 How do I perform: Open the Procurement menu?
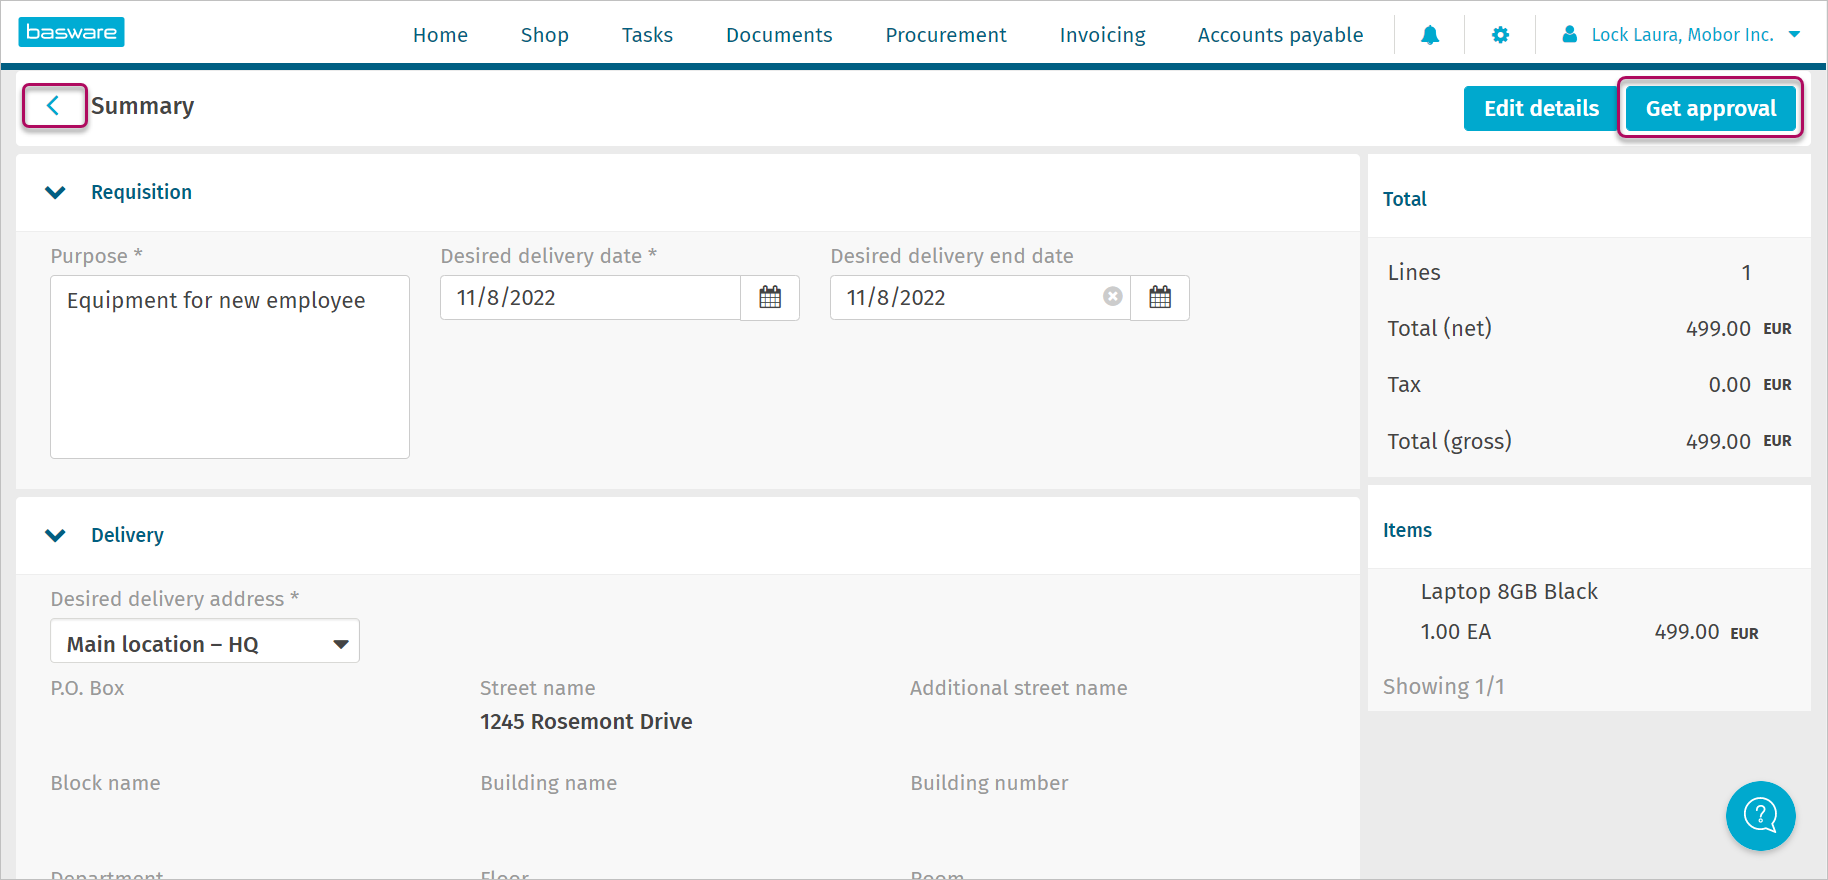click(945, 35)
